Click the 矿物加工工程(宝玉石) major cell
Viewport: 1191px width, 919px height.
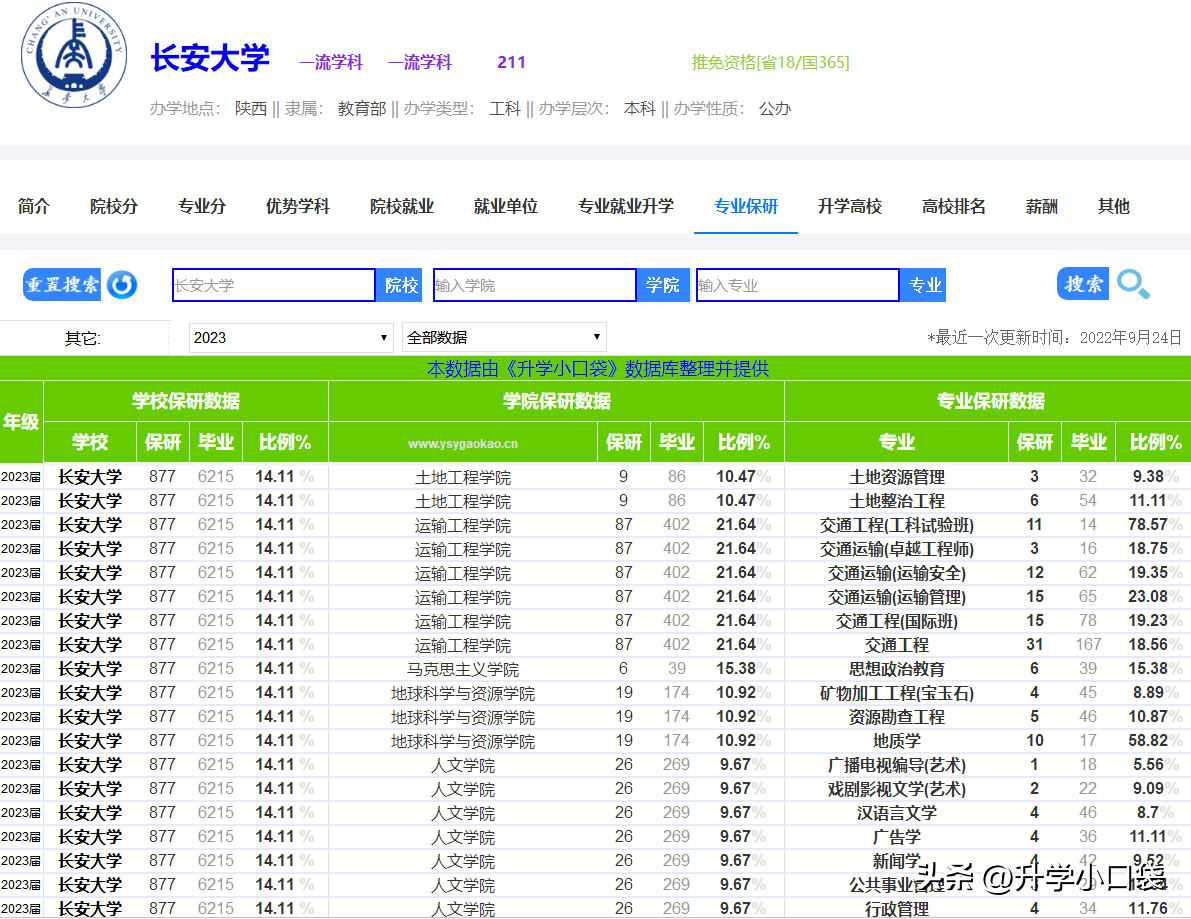pos(897,693)
